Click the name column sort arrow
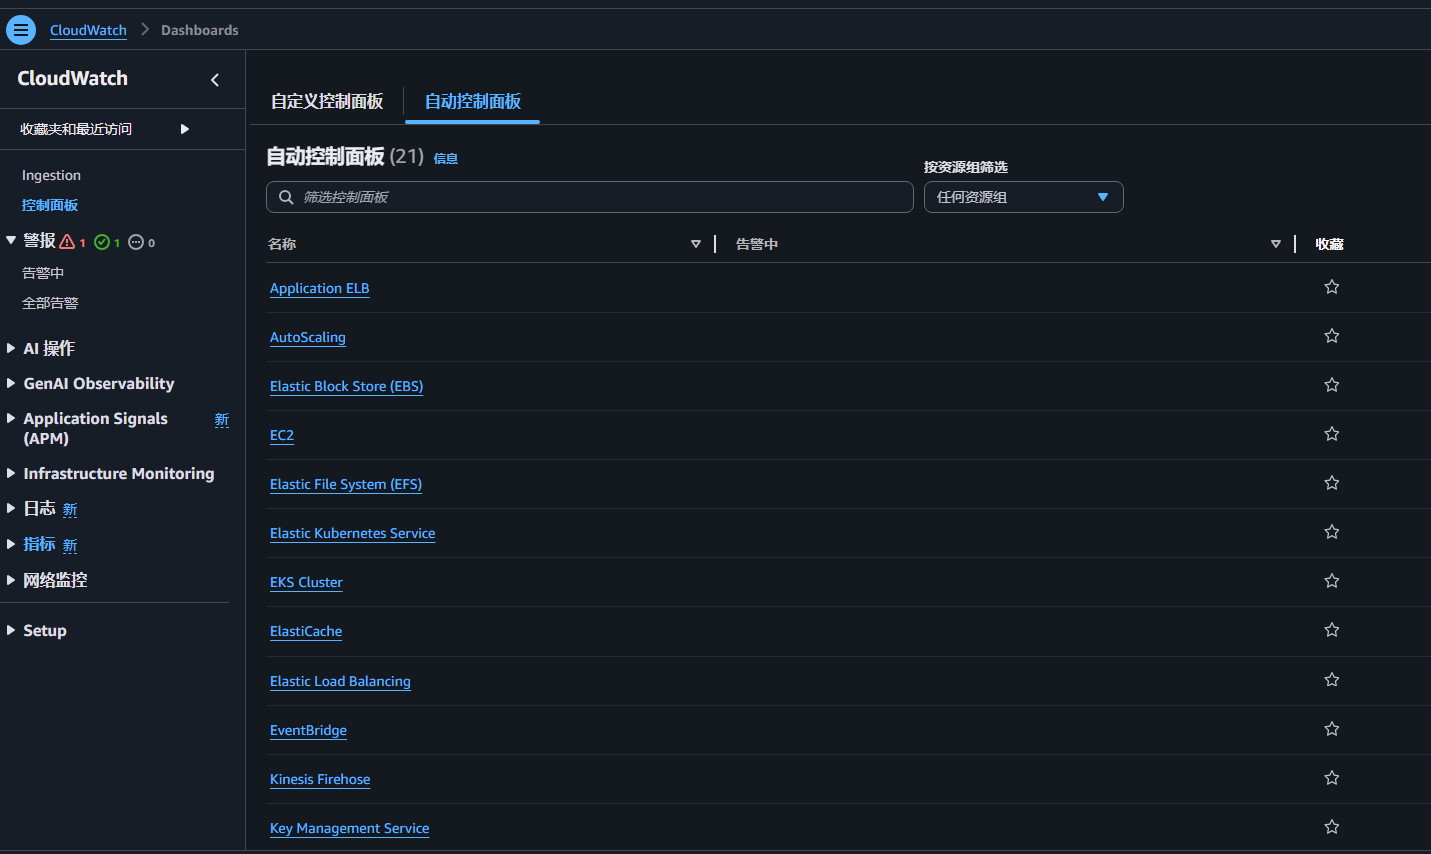Image resolution: width=1431 pixels, height=854 pixels. (x=696, y=244)
